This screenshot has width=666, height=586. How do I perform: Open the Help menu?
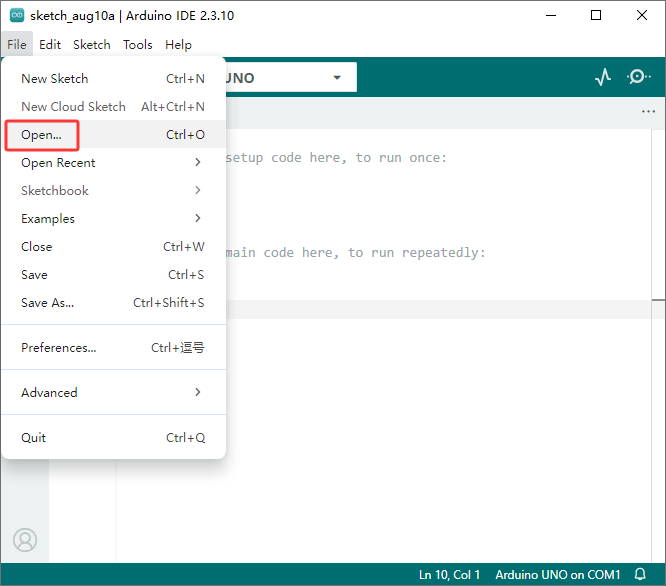[178, 45]
